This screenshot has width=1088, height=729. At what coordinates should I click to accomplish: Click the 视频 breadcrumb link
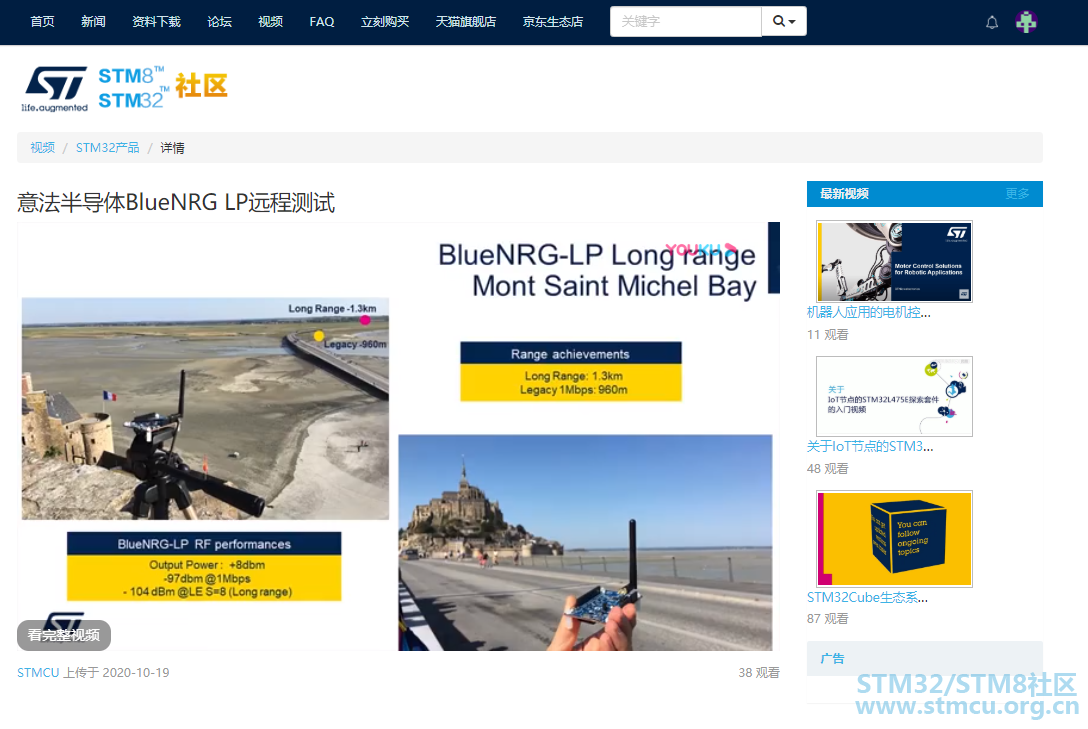pyautogui.click(x=42, y=148)
